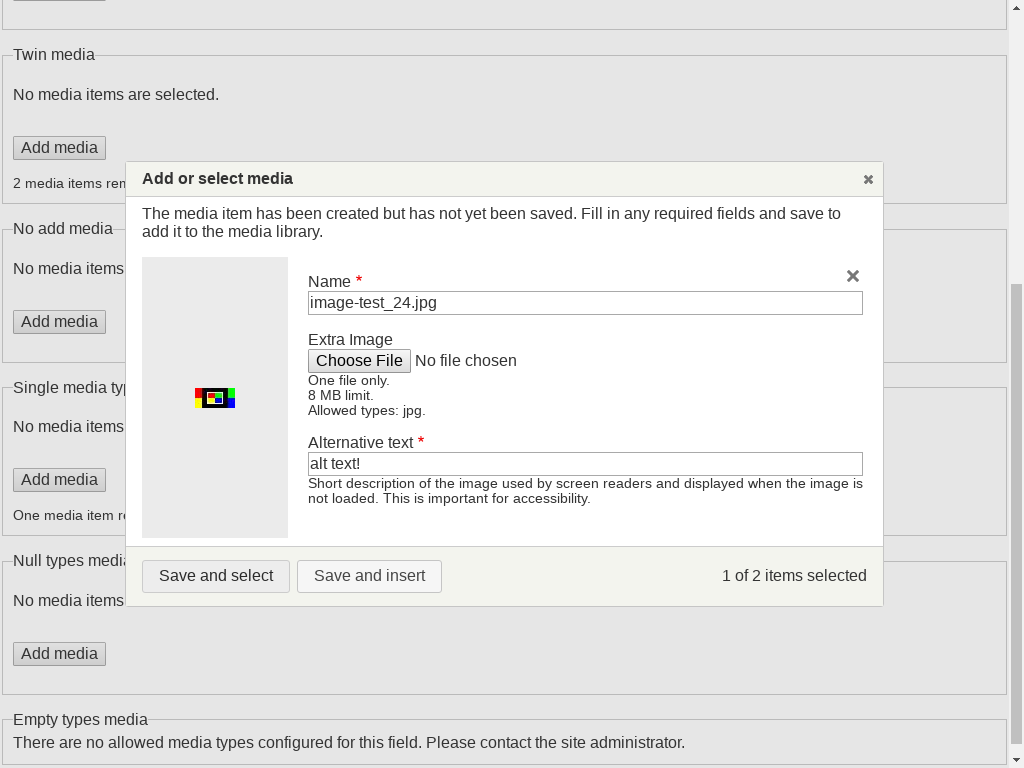The height and width of the screenshot is (768, 1024).
Task: Click the Empty types media legend
Action: (80, 720)
